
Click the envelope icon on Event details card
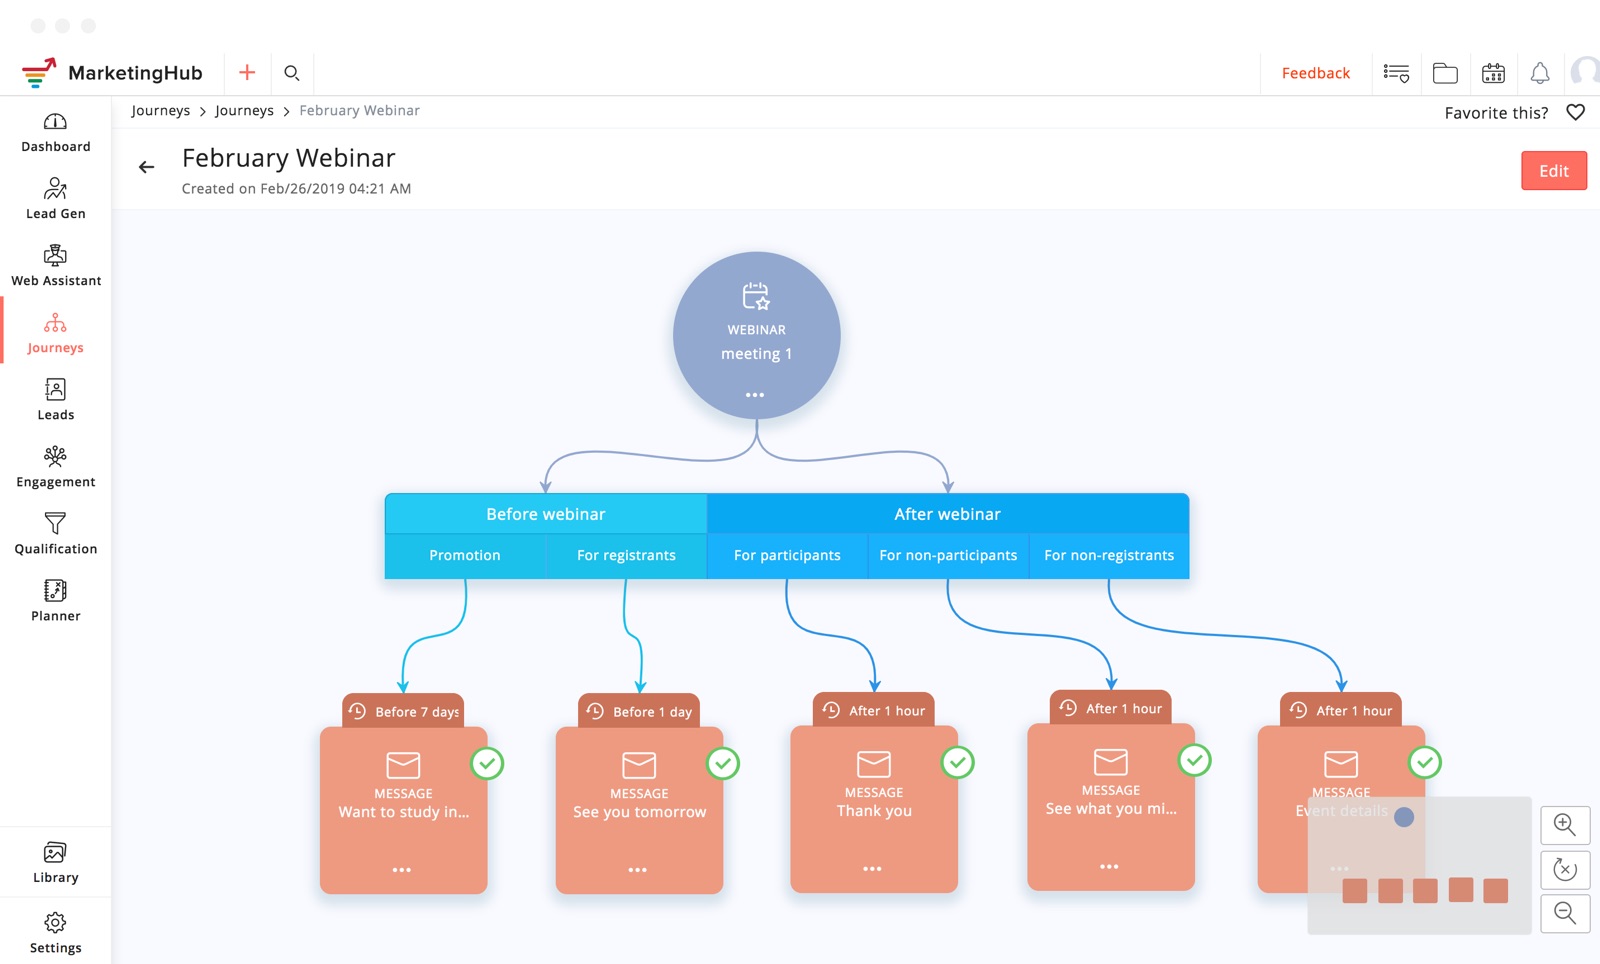[1341, 764]
